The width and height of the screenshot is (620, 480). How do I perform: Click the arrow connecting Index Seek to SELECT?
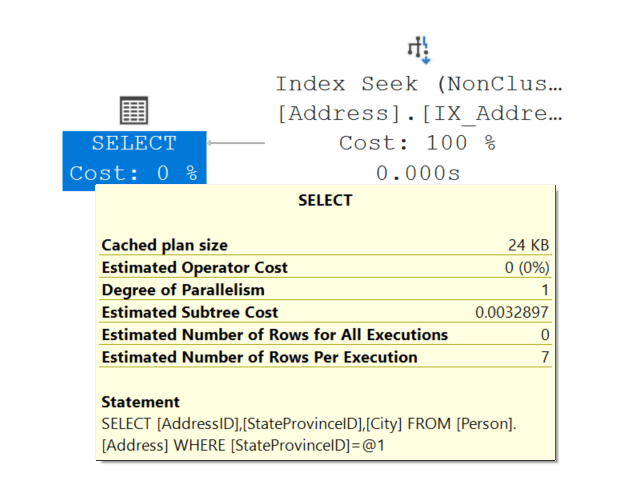click(x=236, y=143)
